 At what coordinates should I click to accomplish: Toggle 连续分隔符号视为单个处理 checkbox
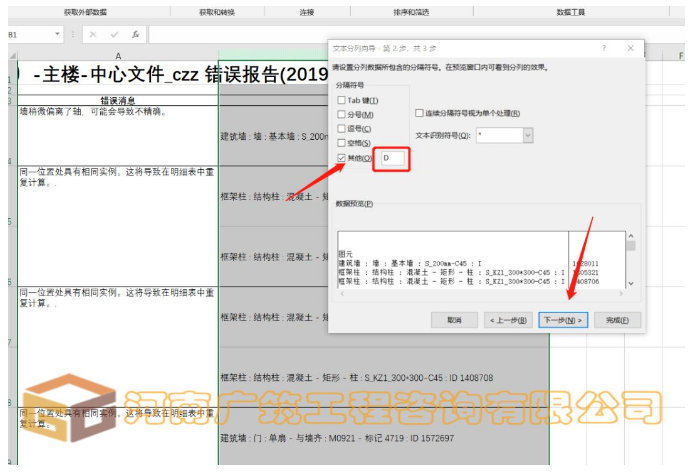(420, 113)
